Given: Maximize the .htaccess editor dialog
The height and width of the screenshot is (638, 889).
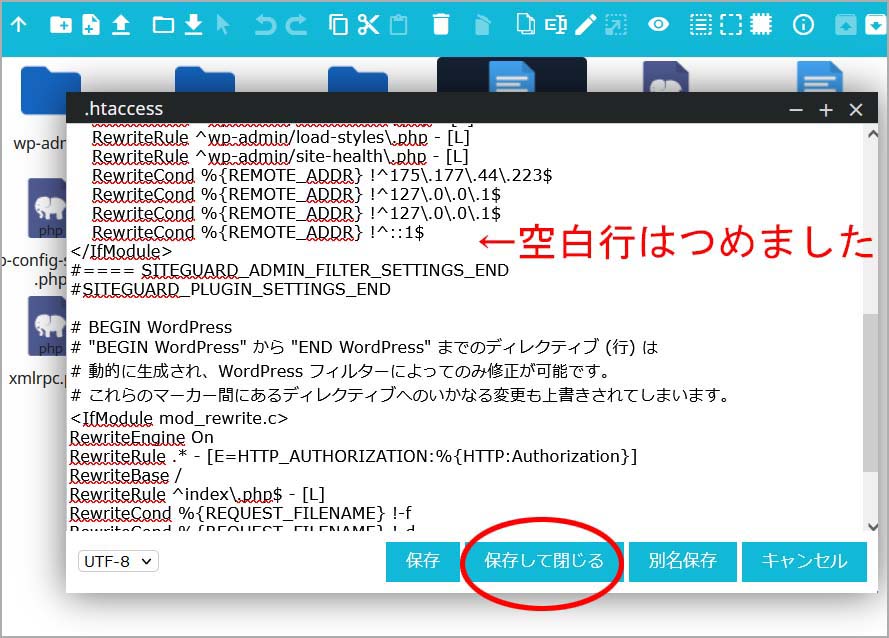Looking at the screenshot, I should [x=826, y=110].
